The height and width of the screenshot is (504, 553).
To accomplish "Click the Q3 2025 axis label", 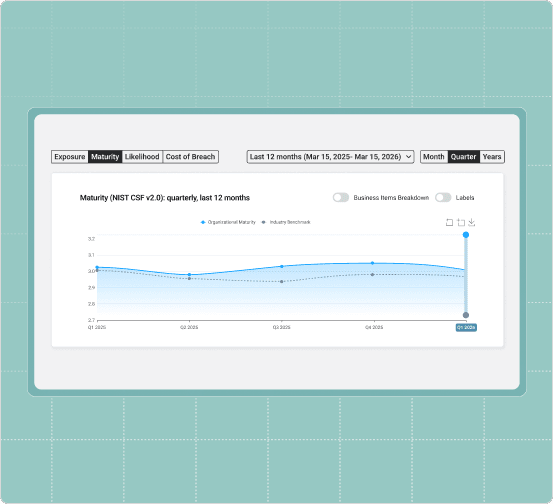I will (281, 327).
